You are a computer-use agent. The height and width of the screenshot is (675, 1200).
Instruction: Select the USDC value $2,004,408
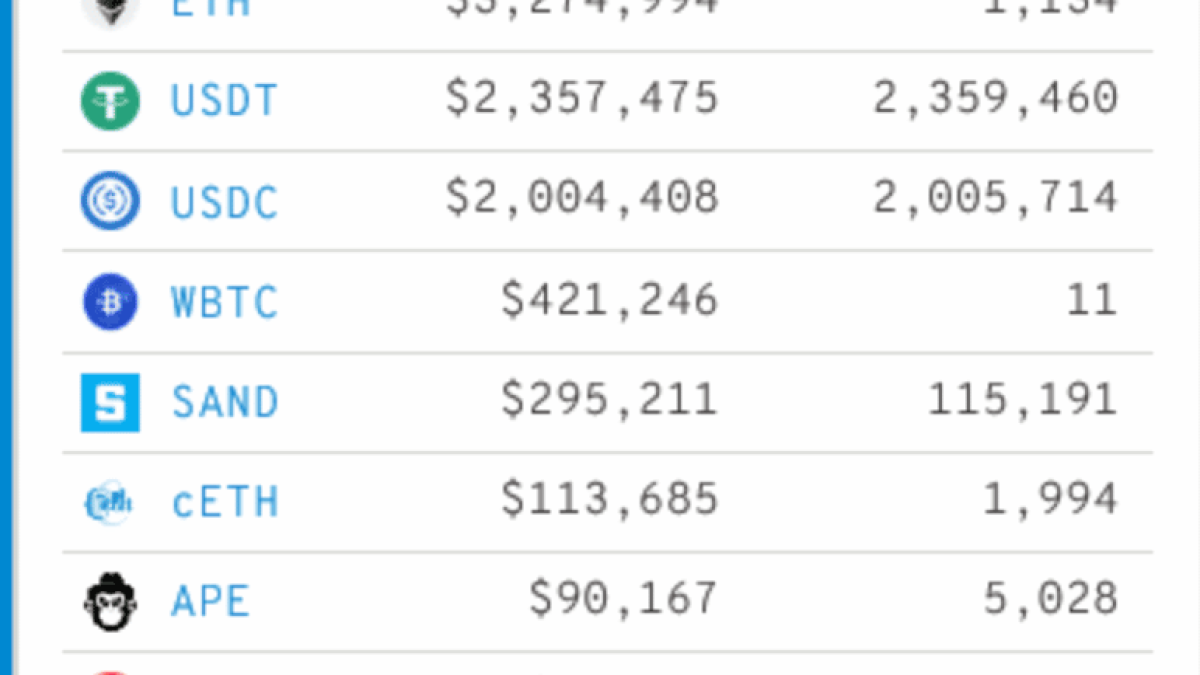(582, 199)
